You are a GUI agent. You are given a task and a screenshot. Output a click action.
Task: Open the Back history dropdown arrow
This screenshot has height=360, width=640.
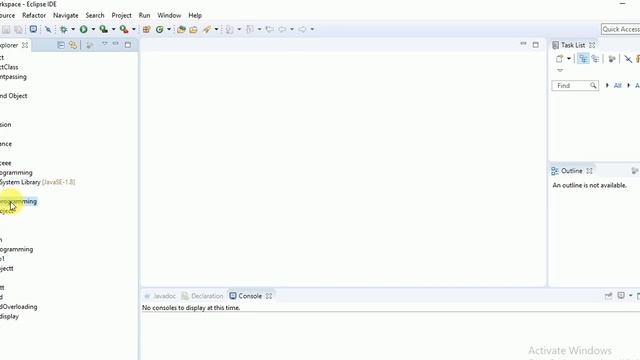point(292,29)
